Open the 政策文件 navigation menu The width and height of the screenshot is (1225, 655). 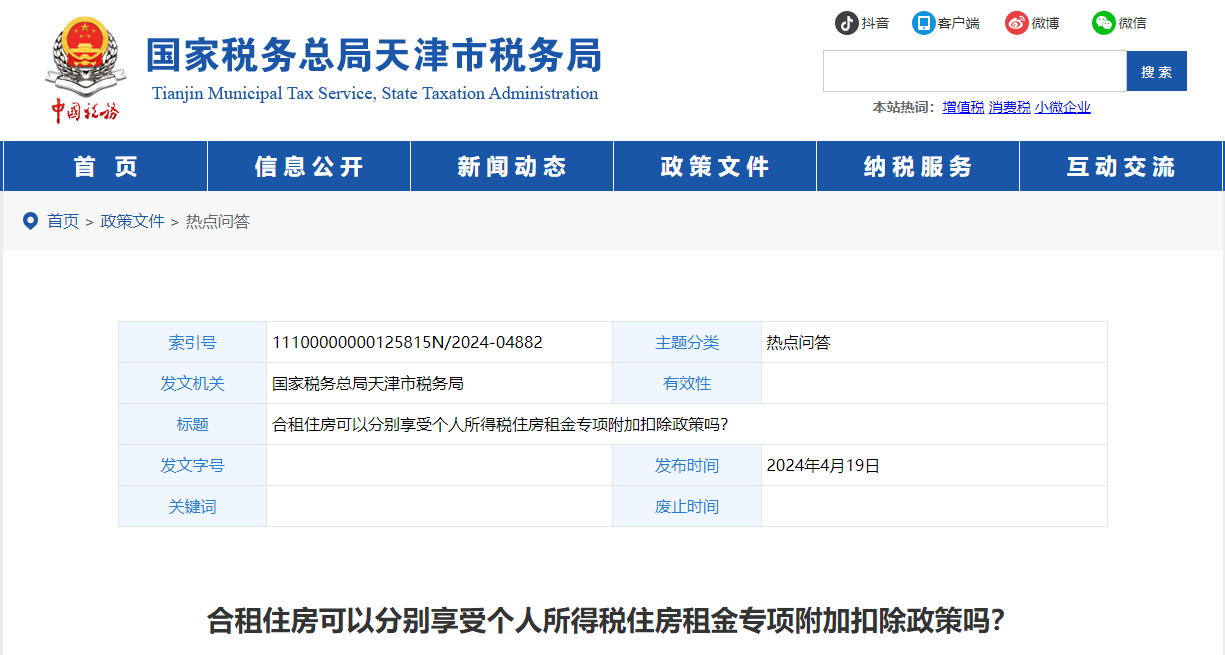(715, 167)
